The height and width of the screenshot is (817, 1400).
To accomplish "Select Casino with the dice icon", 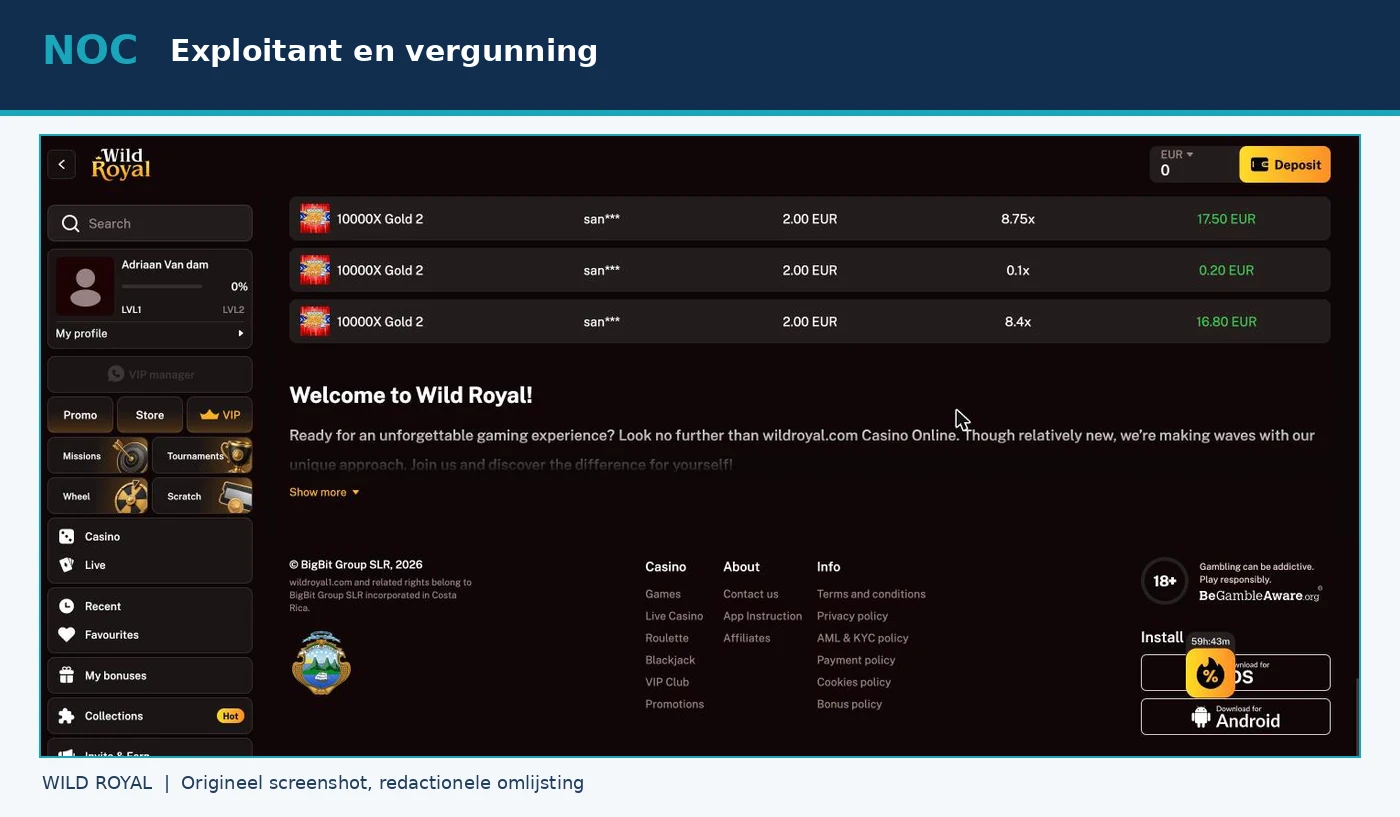I will [150, 537].
